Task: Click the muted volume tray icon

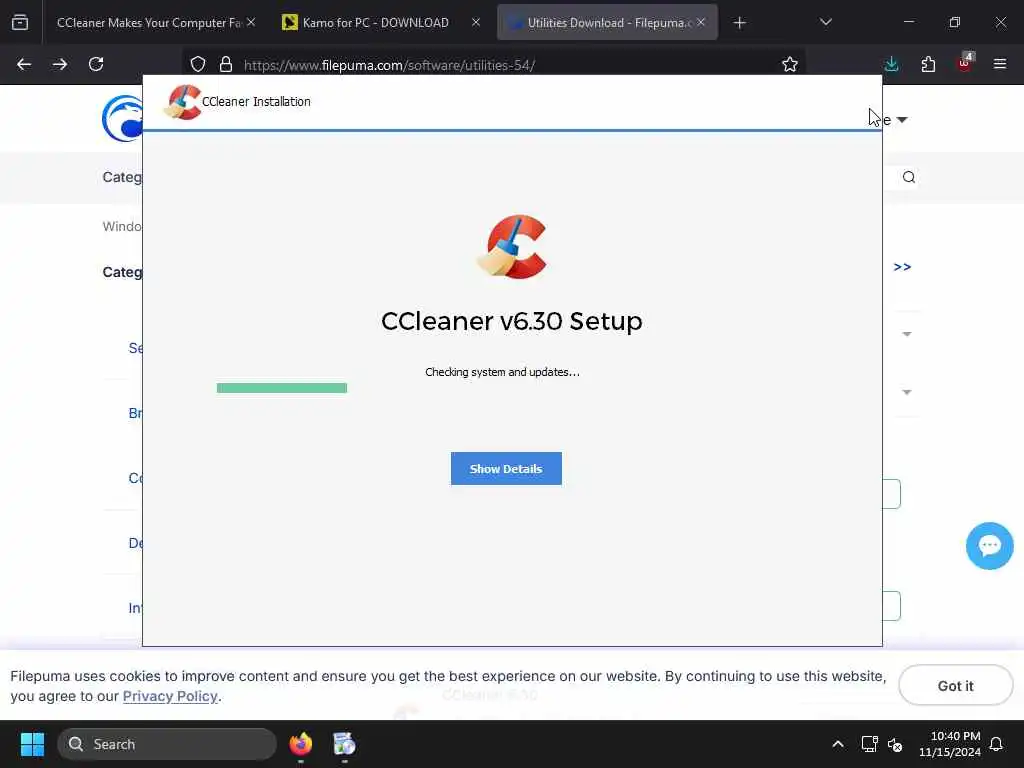Action: [x=895, y=744]
